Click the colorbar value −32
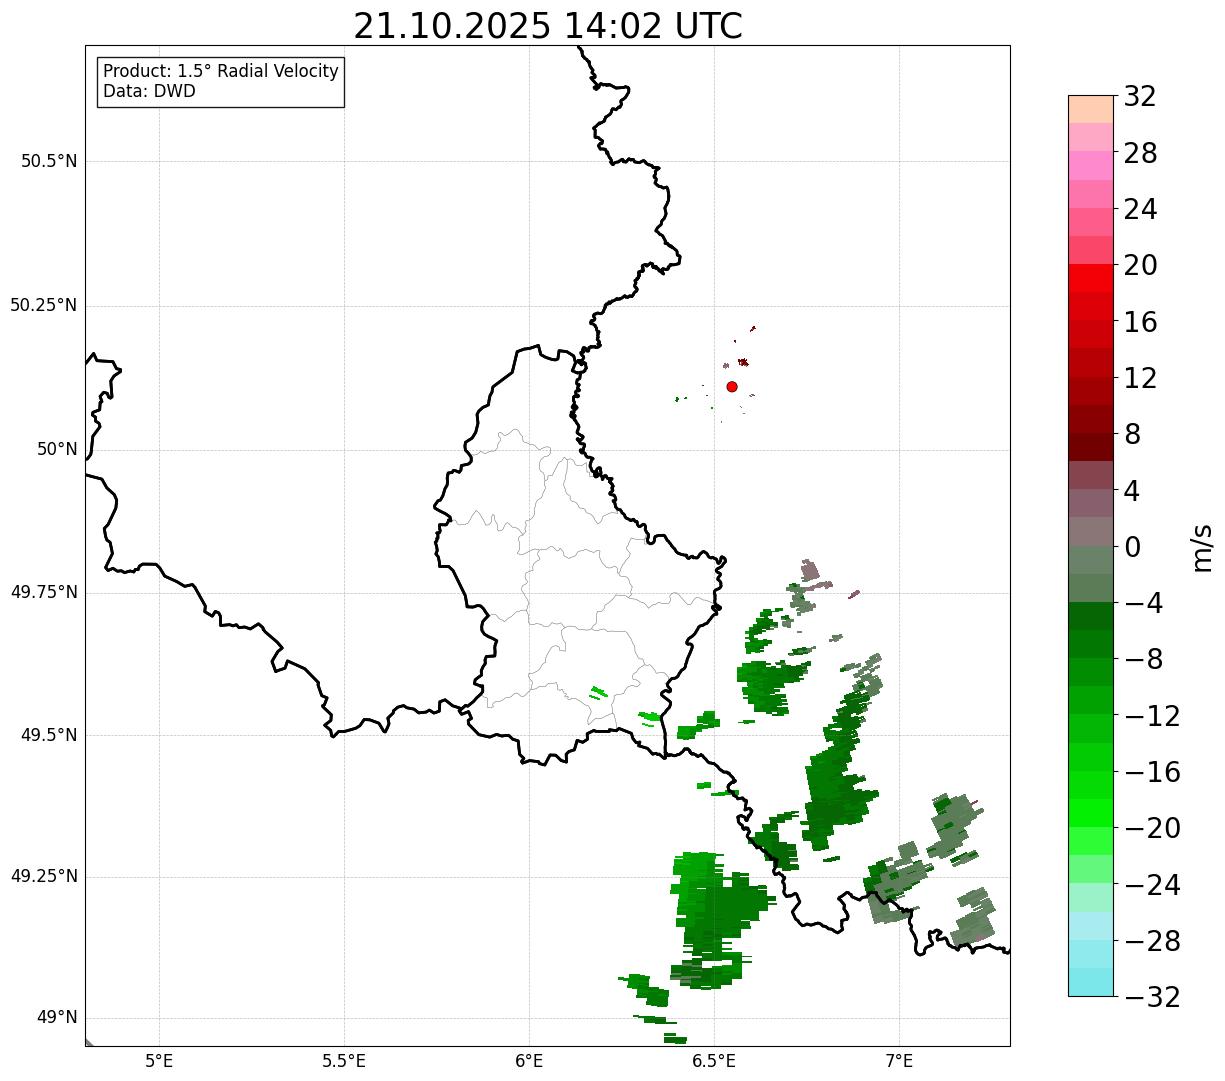Screen dimensions: 1225x1081 click(x=1152, y=997)
